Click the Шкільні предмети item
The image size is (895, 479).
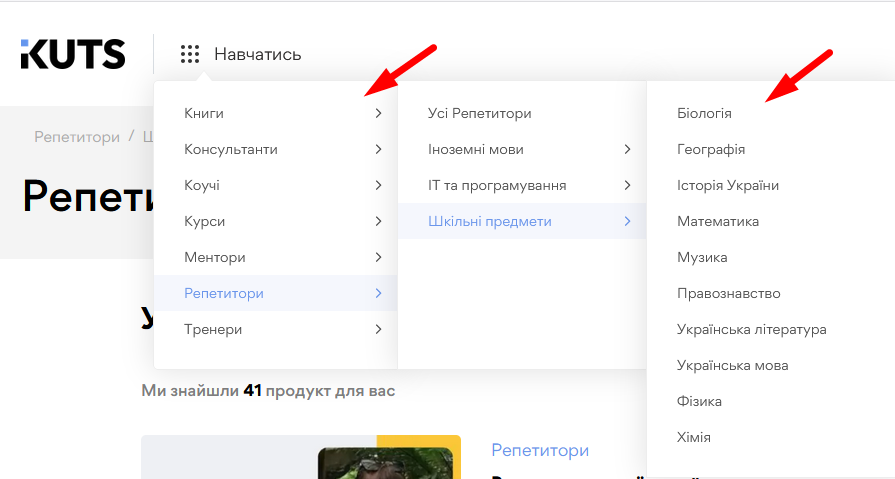[x=489, y=222]
